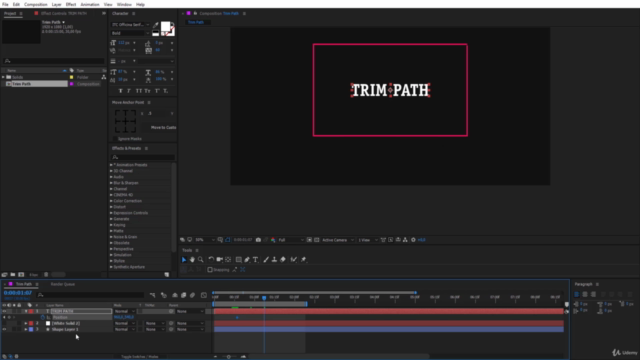Open the Effect menu
Viewport: 640px width, 360px height.
[71, 4]
